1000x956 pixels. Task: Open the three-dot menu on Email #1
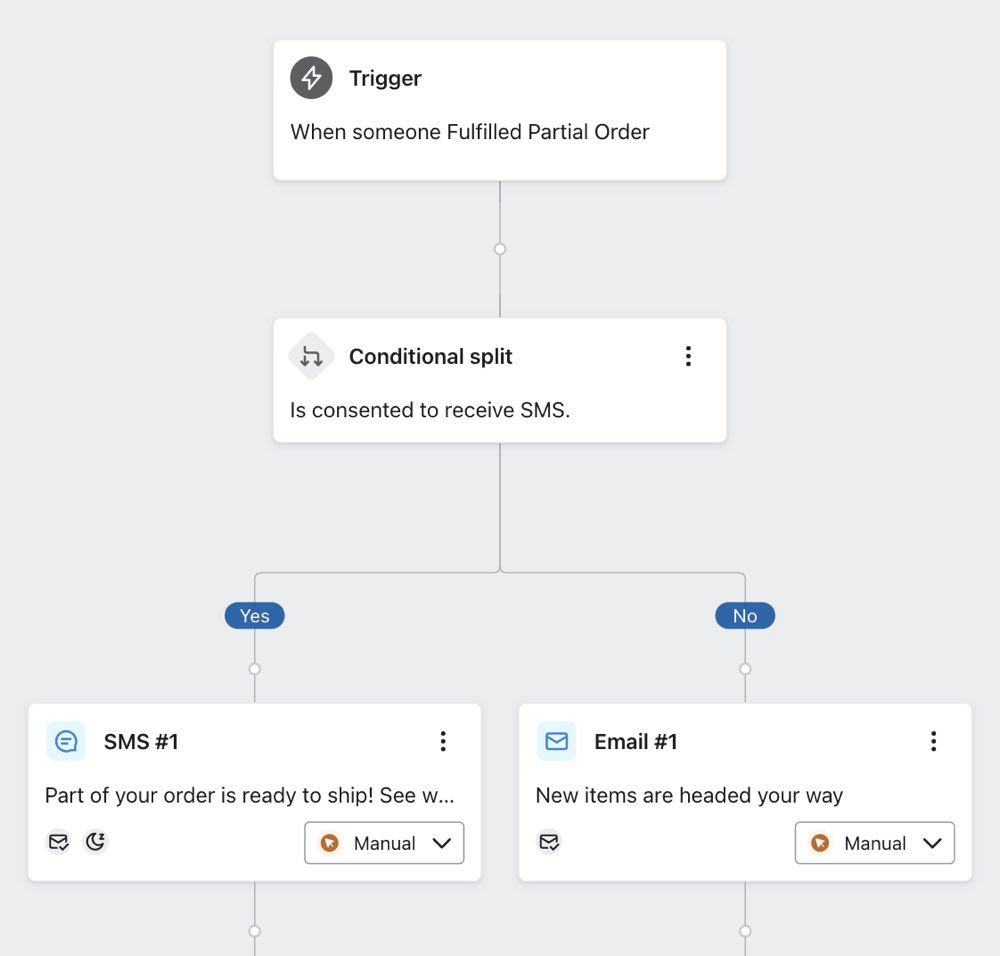coord(933,741)
